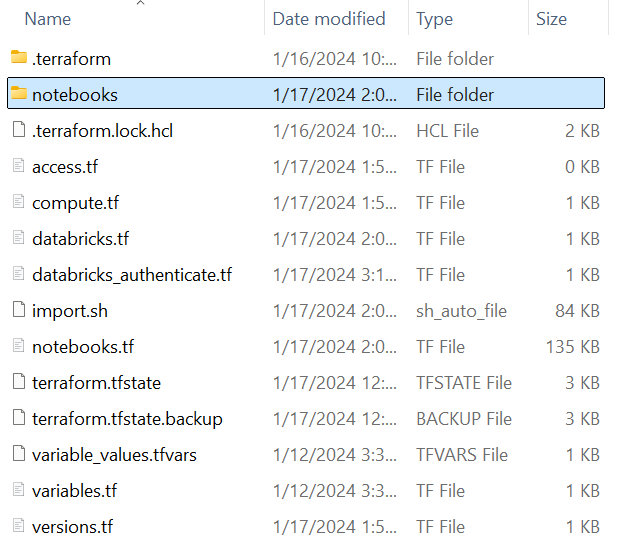Sort files by the Name column
620x553 pixels.
coord(48,19)
